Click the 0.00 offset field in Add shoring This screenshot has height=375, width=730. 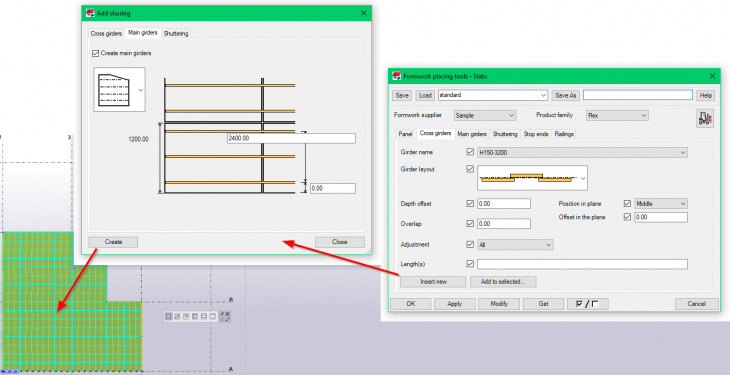pos(332,188)
